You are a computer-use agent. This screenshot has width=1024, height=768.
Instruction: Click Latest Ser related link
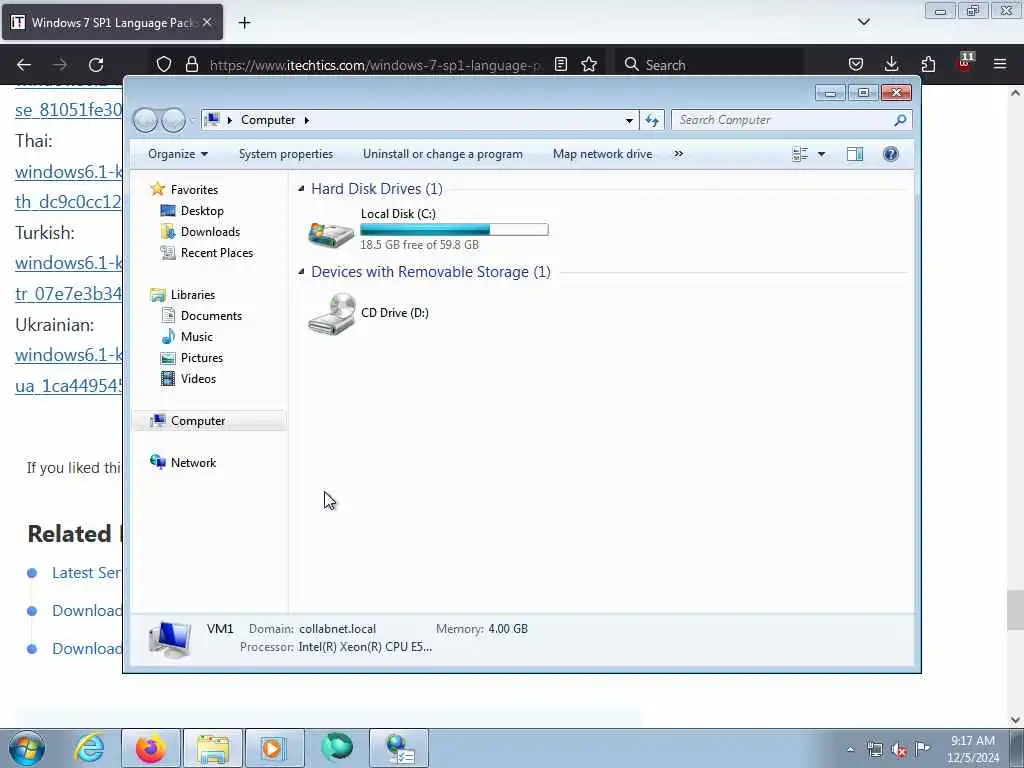(x=86, y=573)
